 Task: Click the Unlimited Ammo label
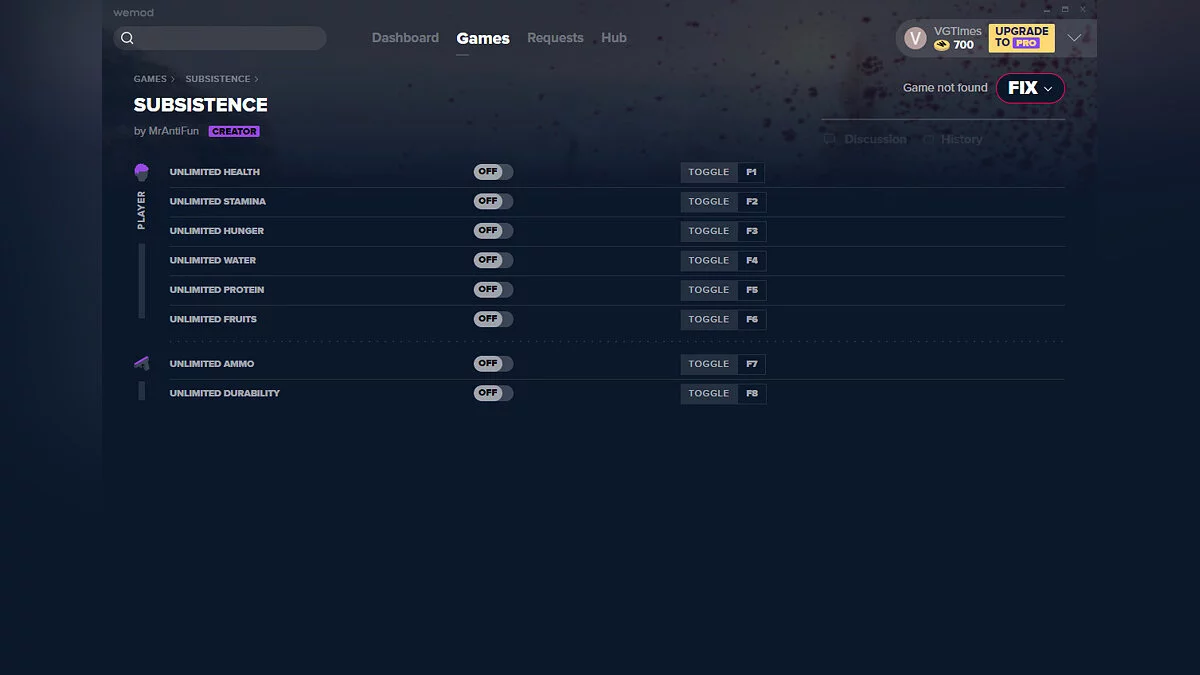point(212,364)
